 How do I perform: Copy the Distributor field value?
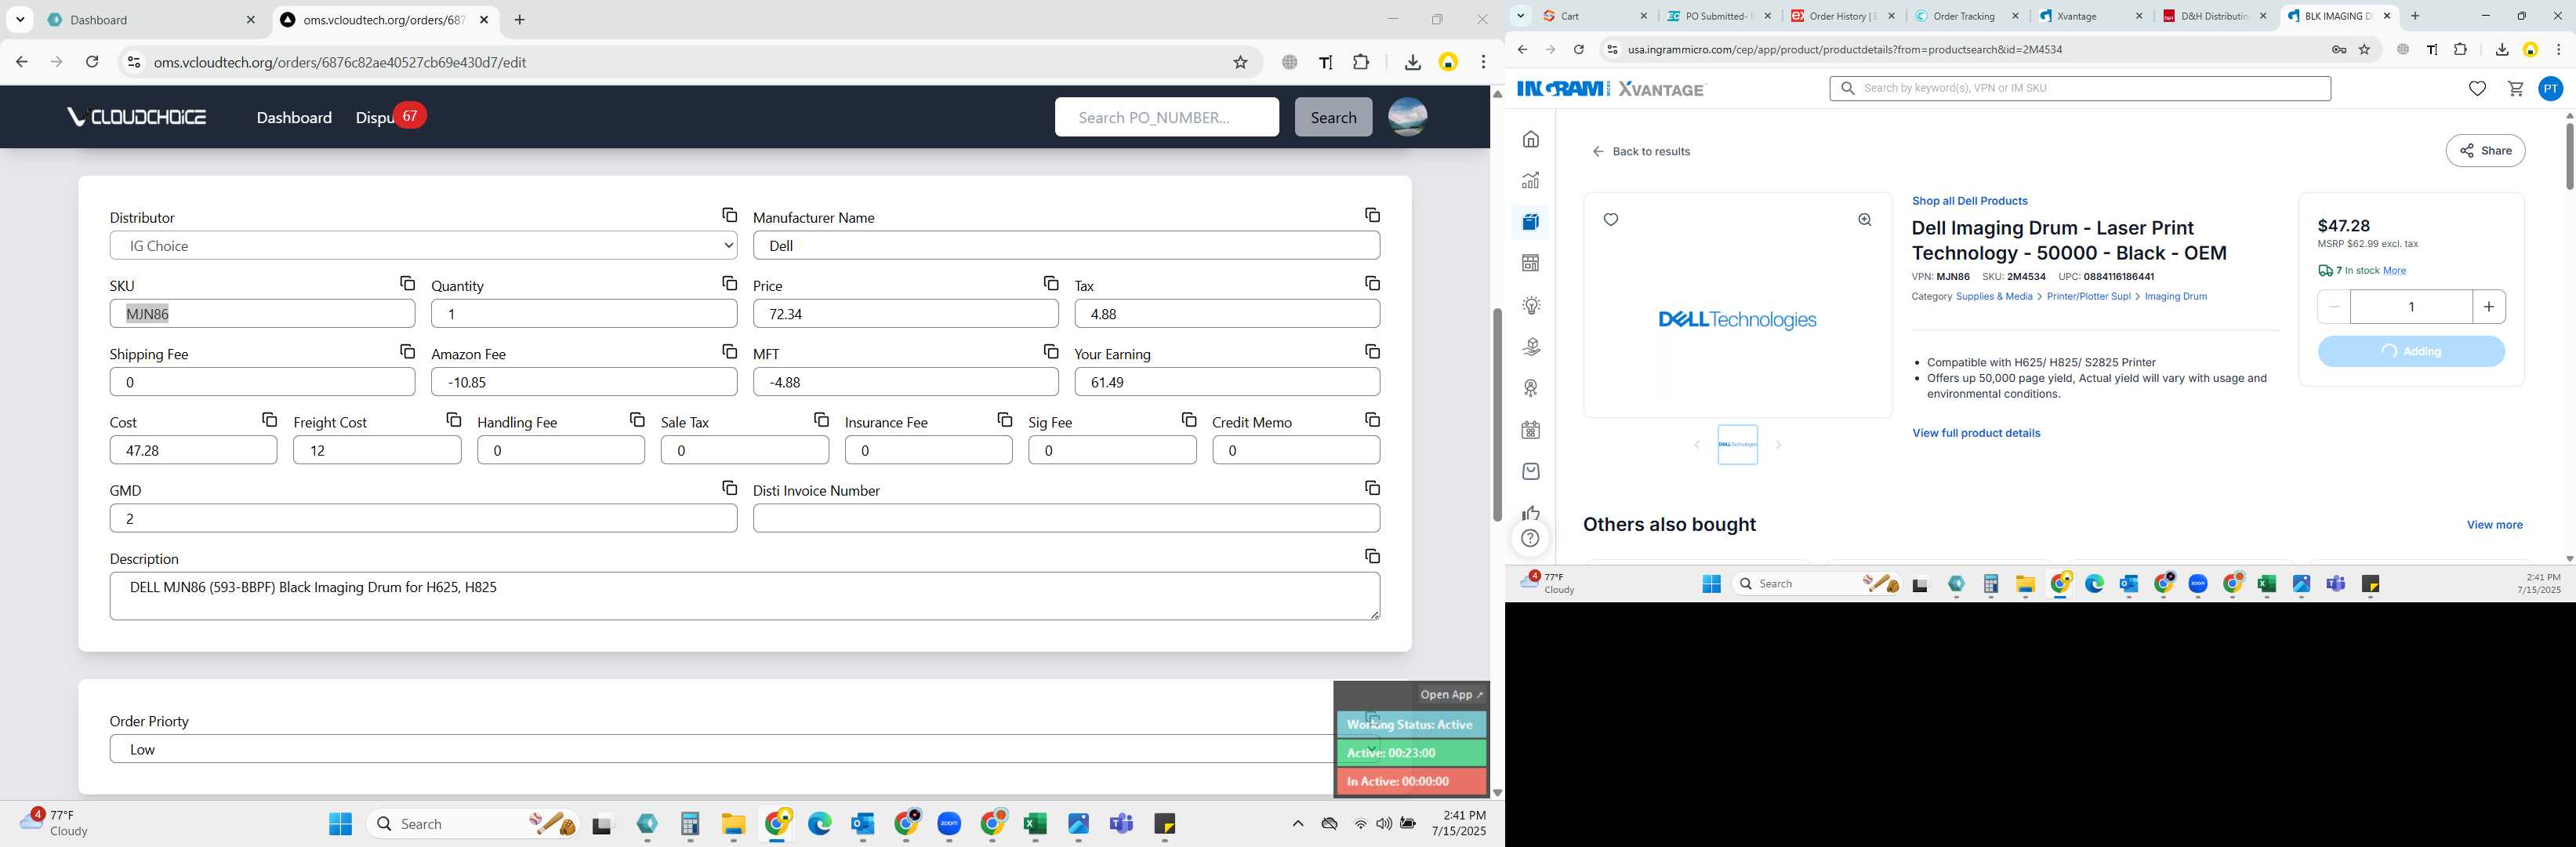pos(729,215)
